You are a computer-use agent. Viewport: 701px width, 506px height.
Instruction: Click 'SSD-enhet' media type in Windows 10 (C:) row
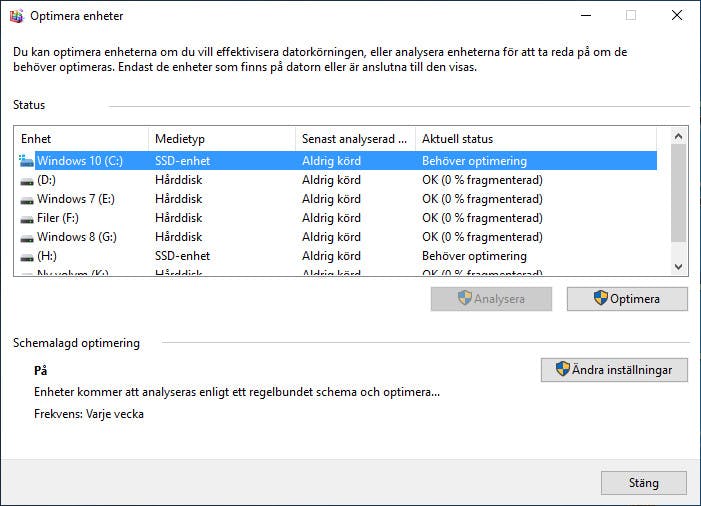tap(182, 161)
